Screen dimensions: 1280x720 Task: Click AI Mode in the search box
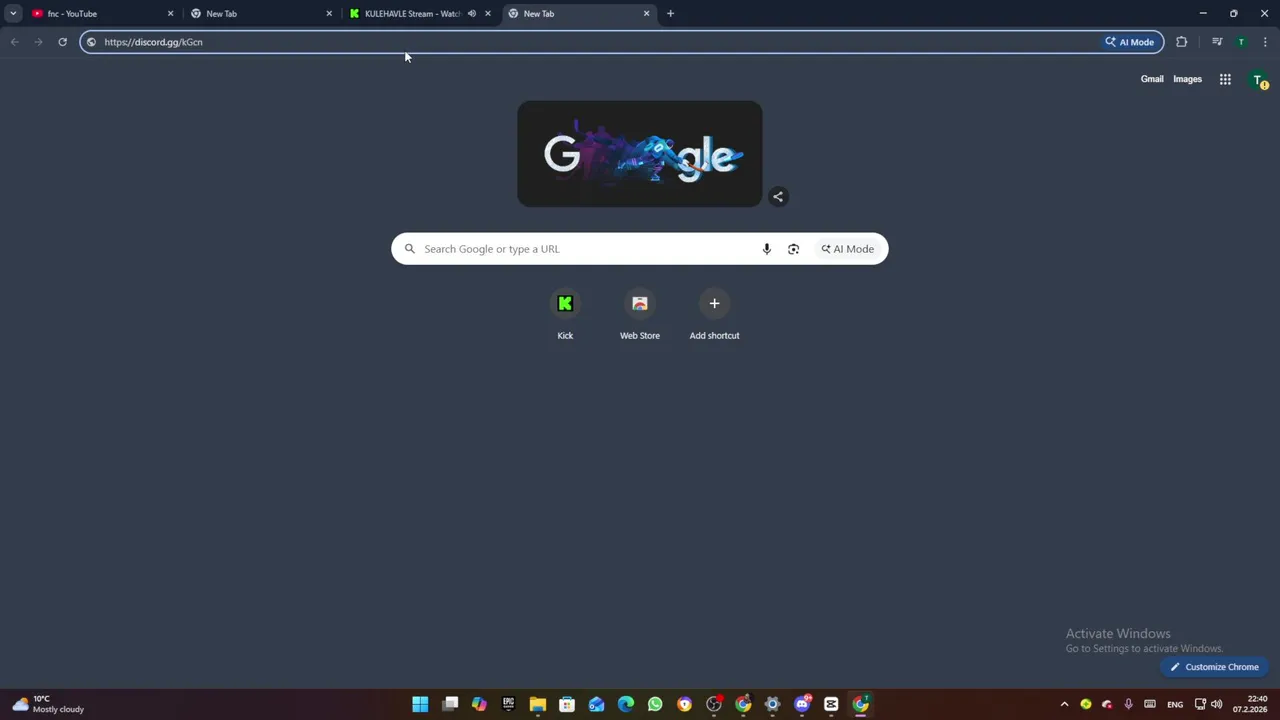coord(848,249)
